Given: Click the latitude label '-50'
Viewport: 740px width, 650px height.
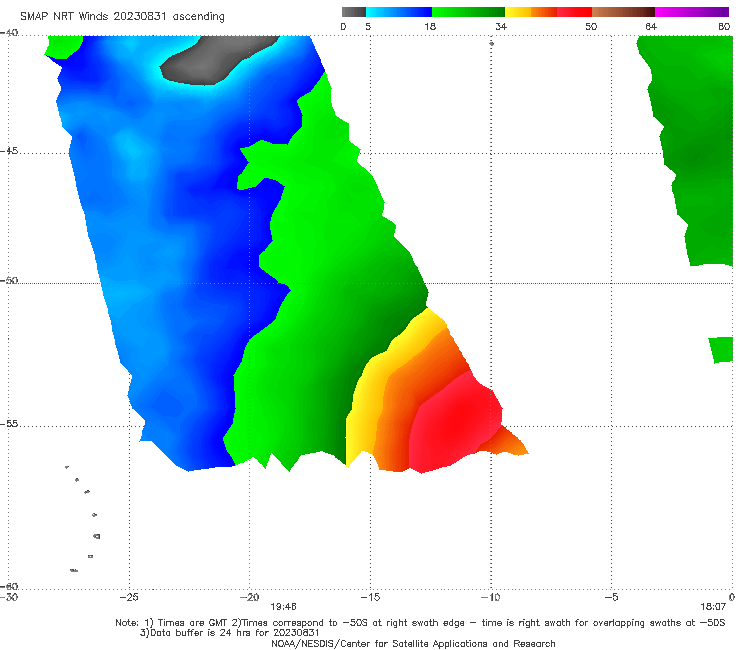Looking at the screenshot, I should [9, 280].
